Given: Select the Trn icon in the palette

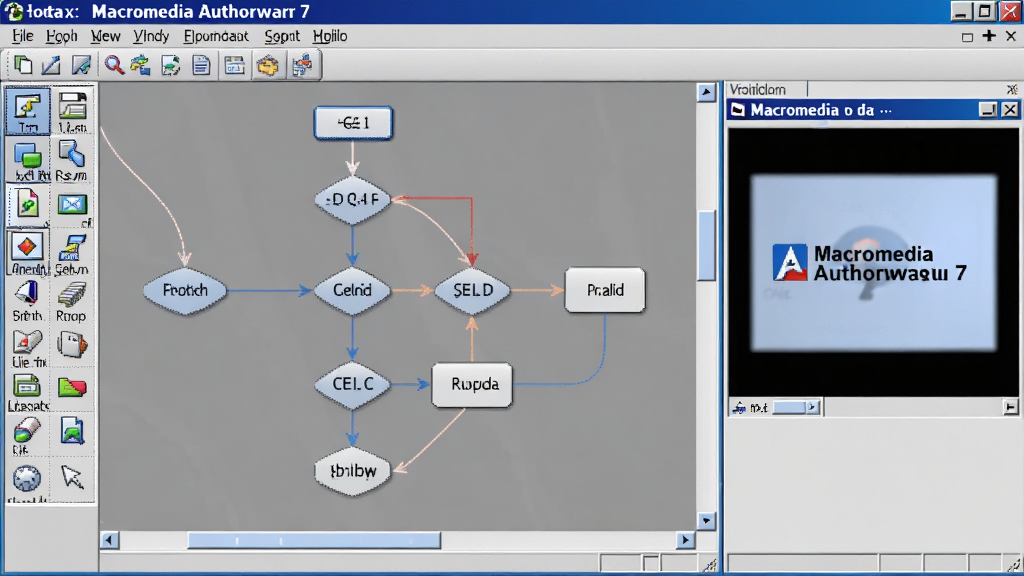Looking at the screenshot, I should coord(27,111).
